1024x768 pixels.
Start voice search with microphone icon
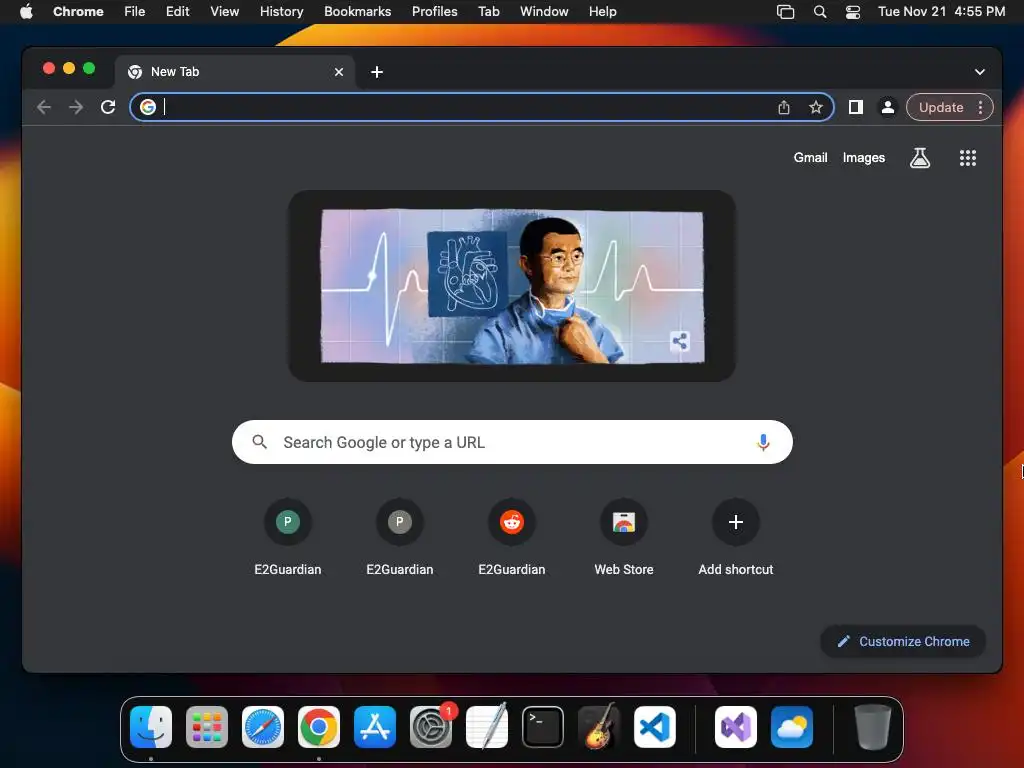tap(762, 442)
